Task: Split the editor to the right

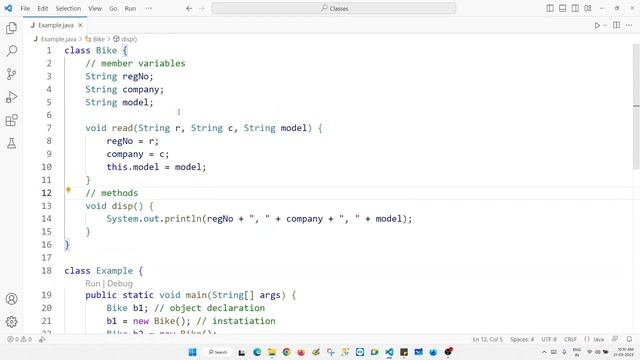Action: point(617,25)
